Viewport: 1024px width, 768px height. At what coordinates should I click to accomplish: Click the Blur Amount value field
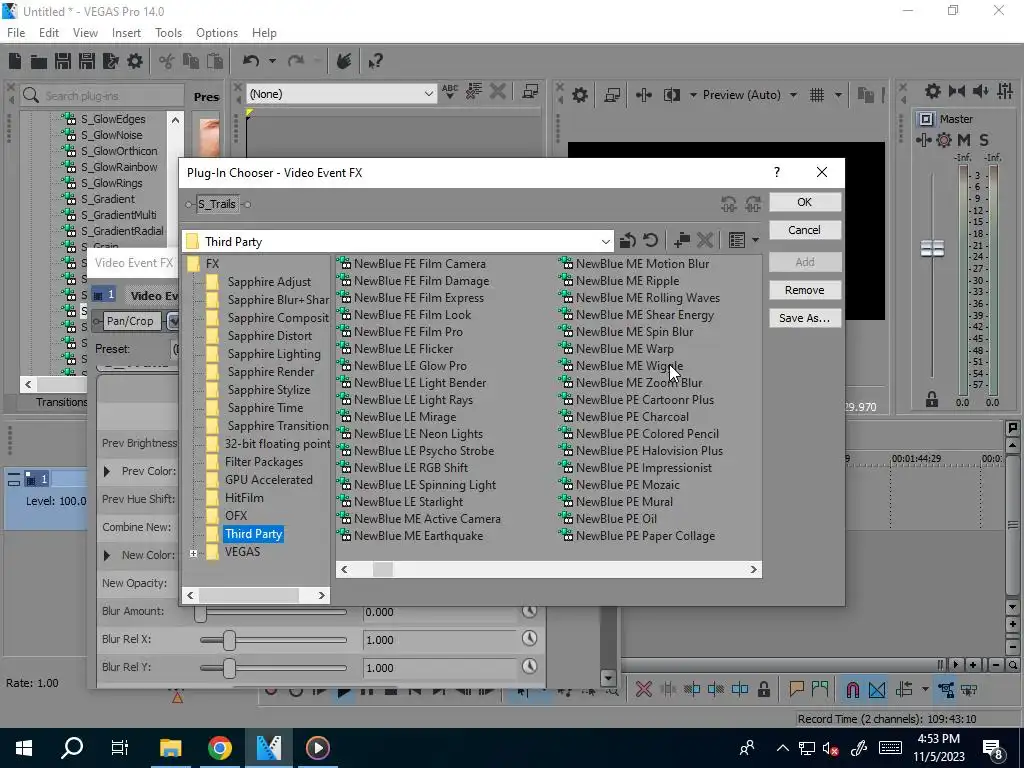(440, 612)
